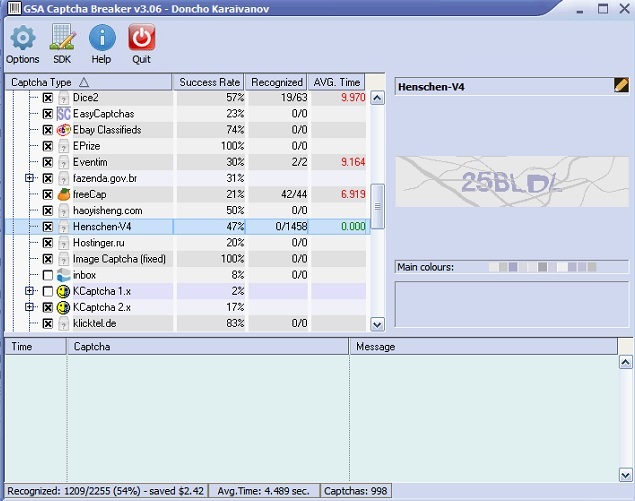Click the Recognized 1209/2255 status bar entry

click(x=106, y=491)
